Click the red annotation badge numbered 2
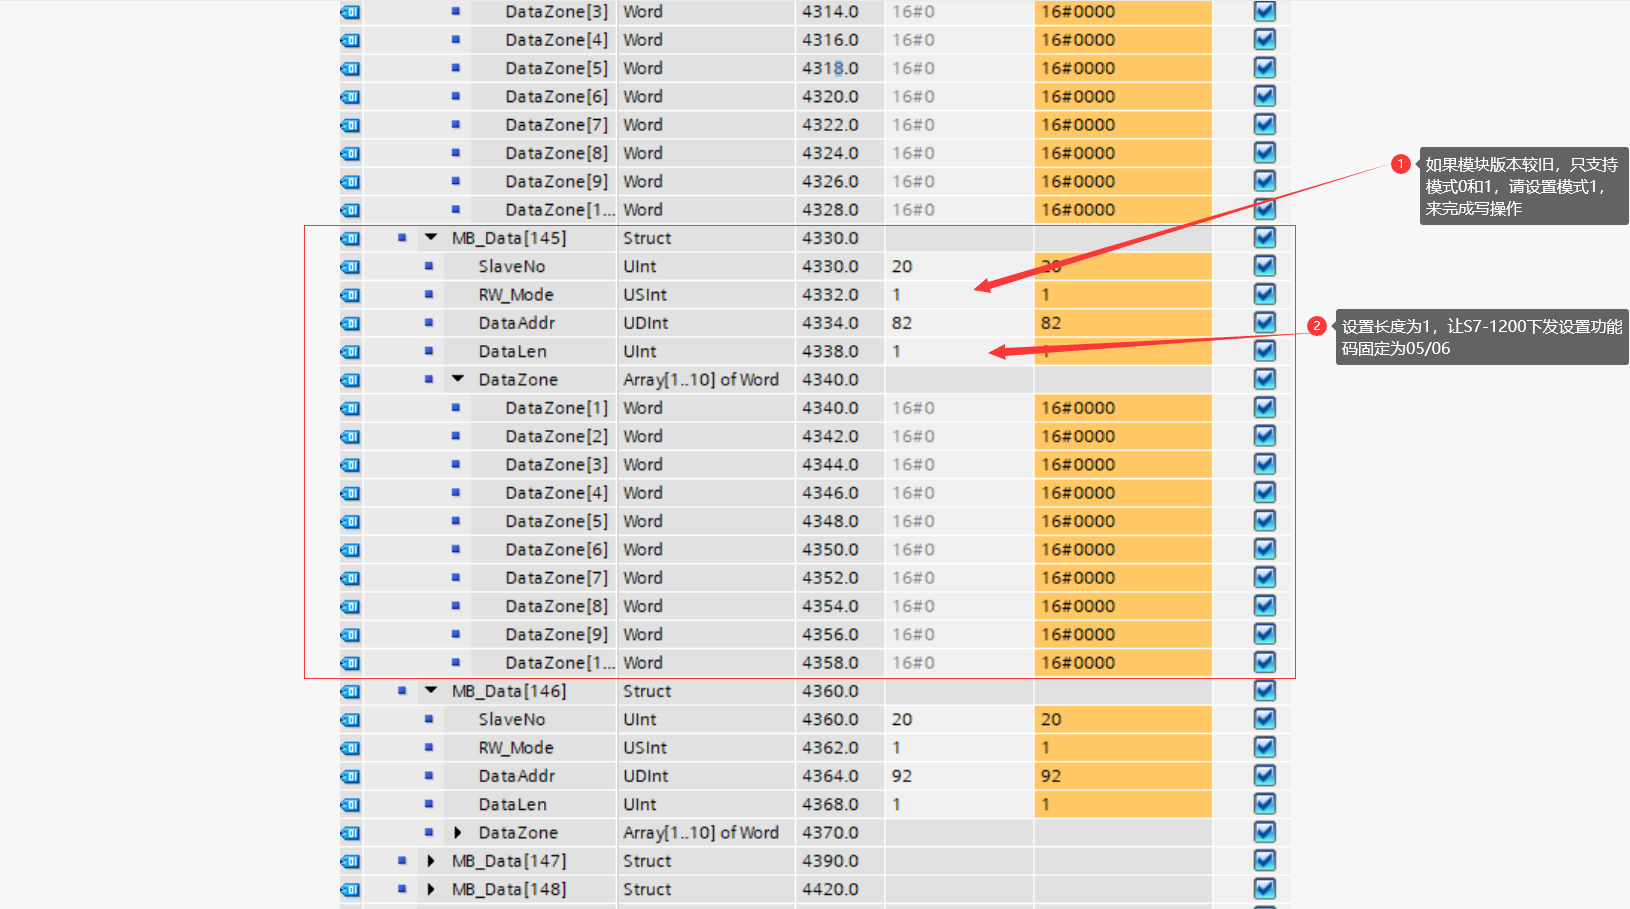Image resolution: width=1630 pixels, height=909 pixels. click(x=1317, y=326)
